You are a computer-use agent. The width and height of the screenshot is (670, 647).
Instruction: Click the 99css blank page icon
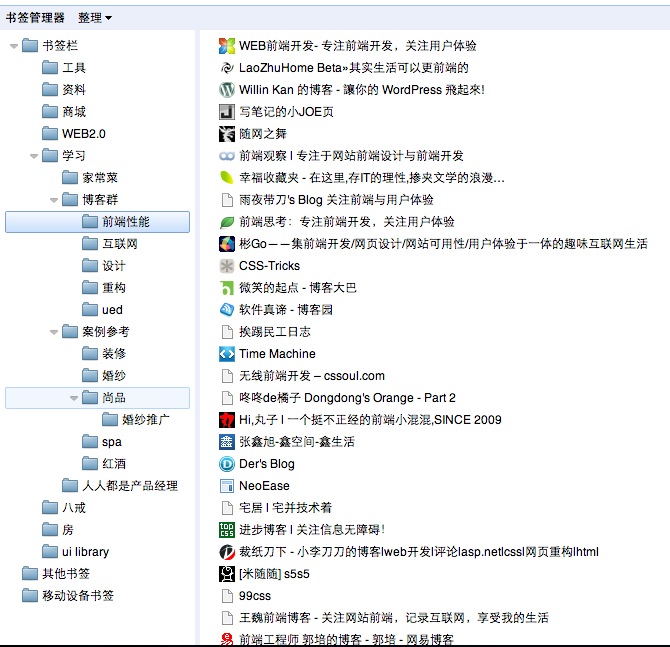(x=227, y=596)
